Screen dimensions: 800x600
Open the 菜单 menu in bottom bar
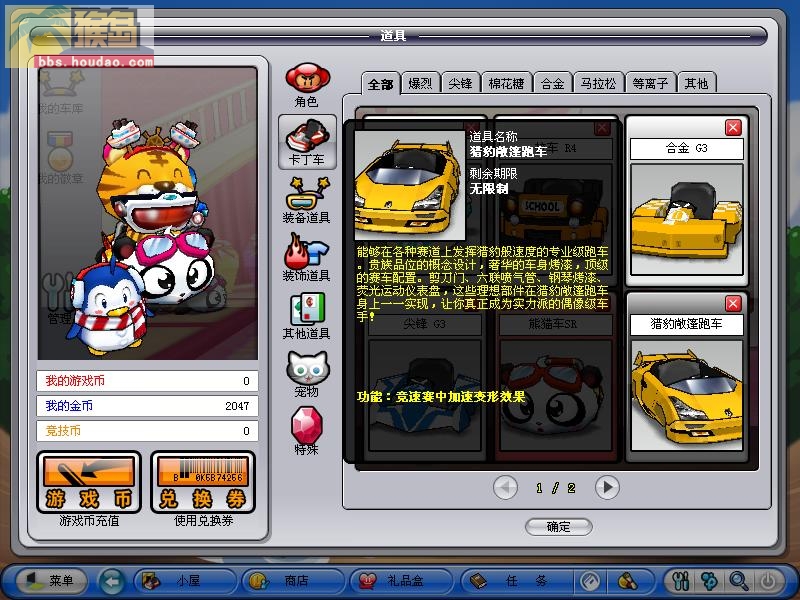tap(51, 581)
